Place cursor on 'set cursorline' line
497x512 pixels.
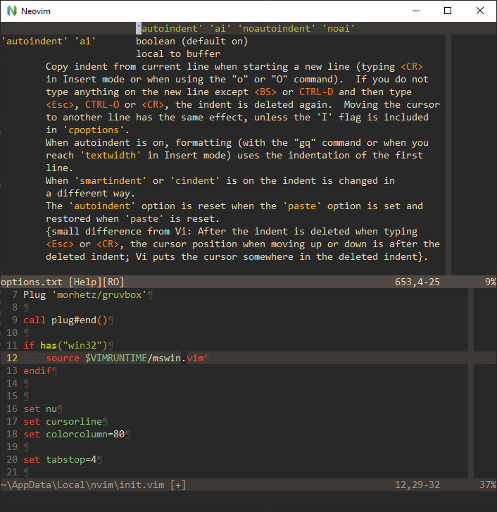point(63,422)
